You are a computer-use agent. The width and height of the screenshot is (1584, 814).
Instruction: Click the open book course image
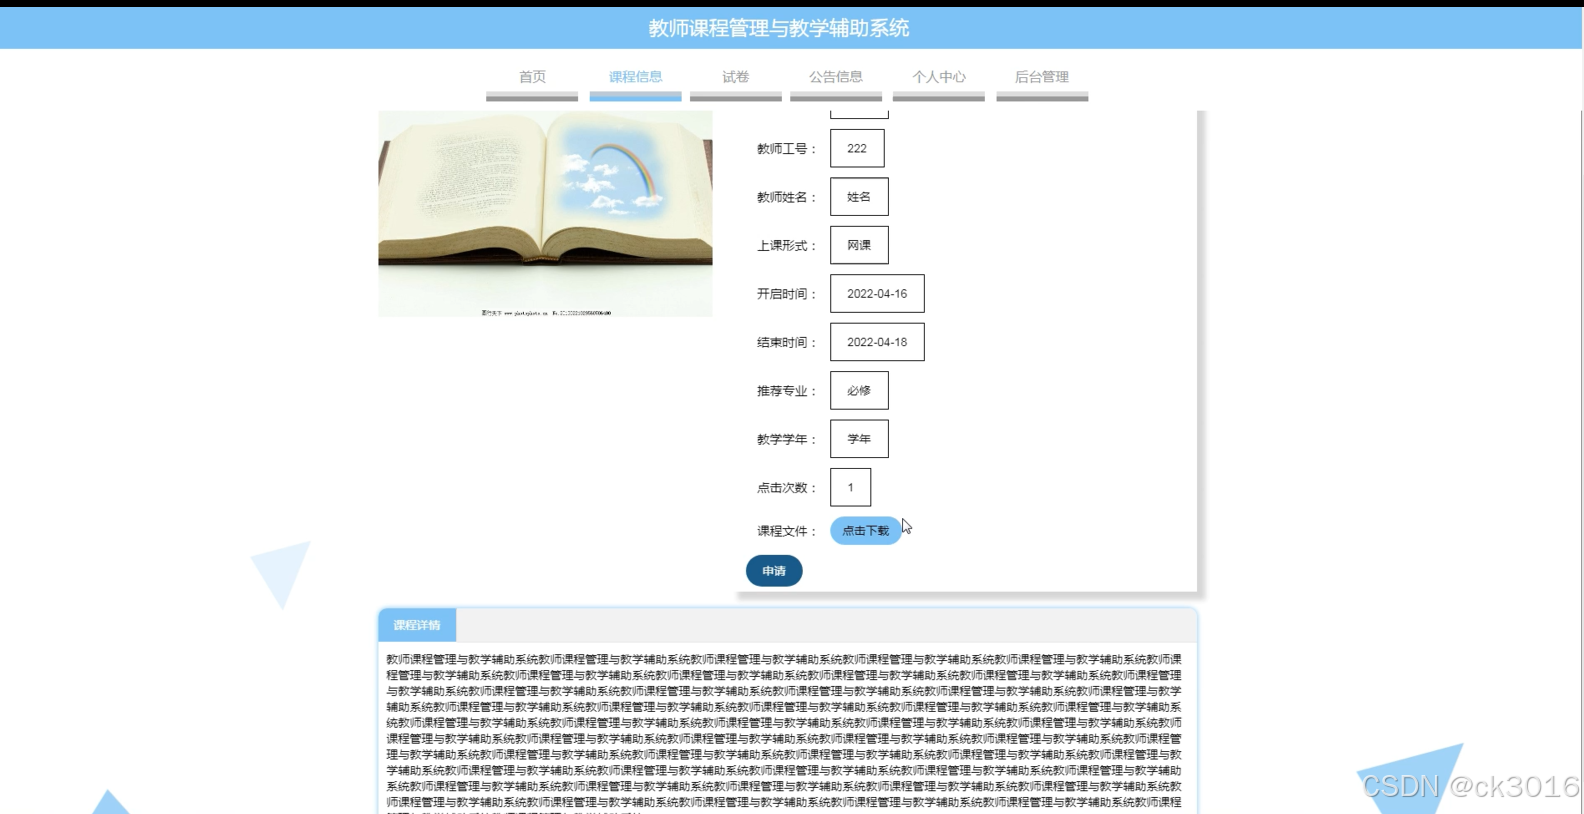tap(545, 214)
